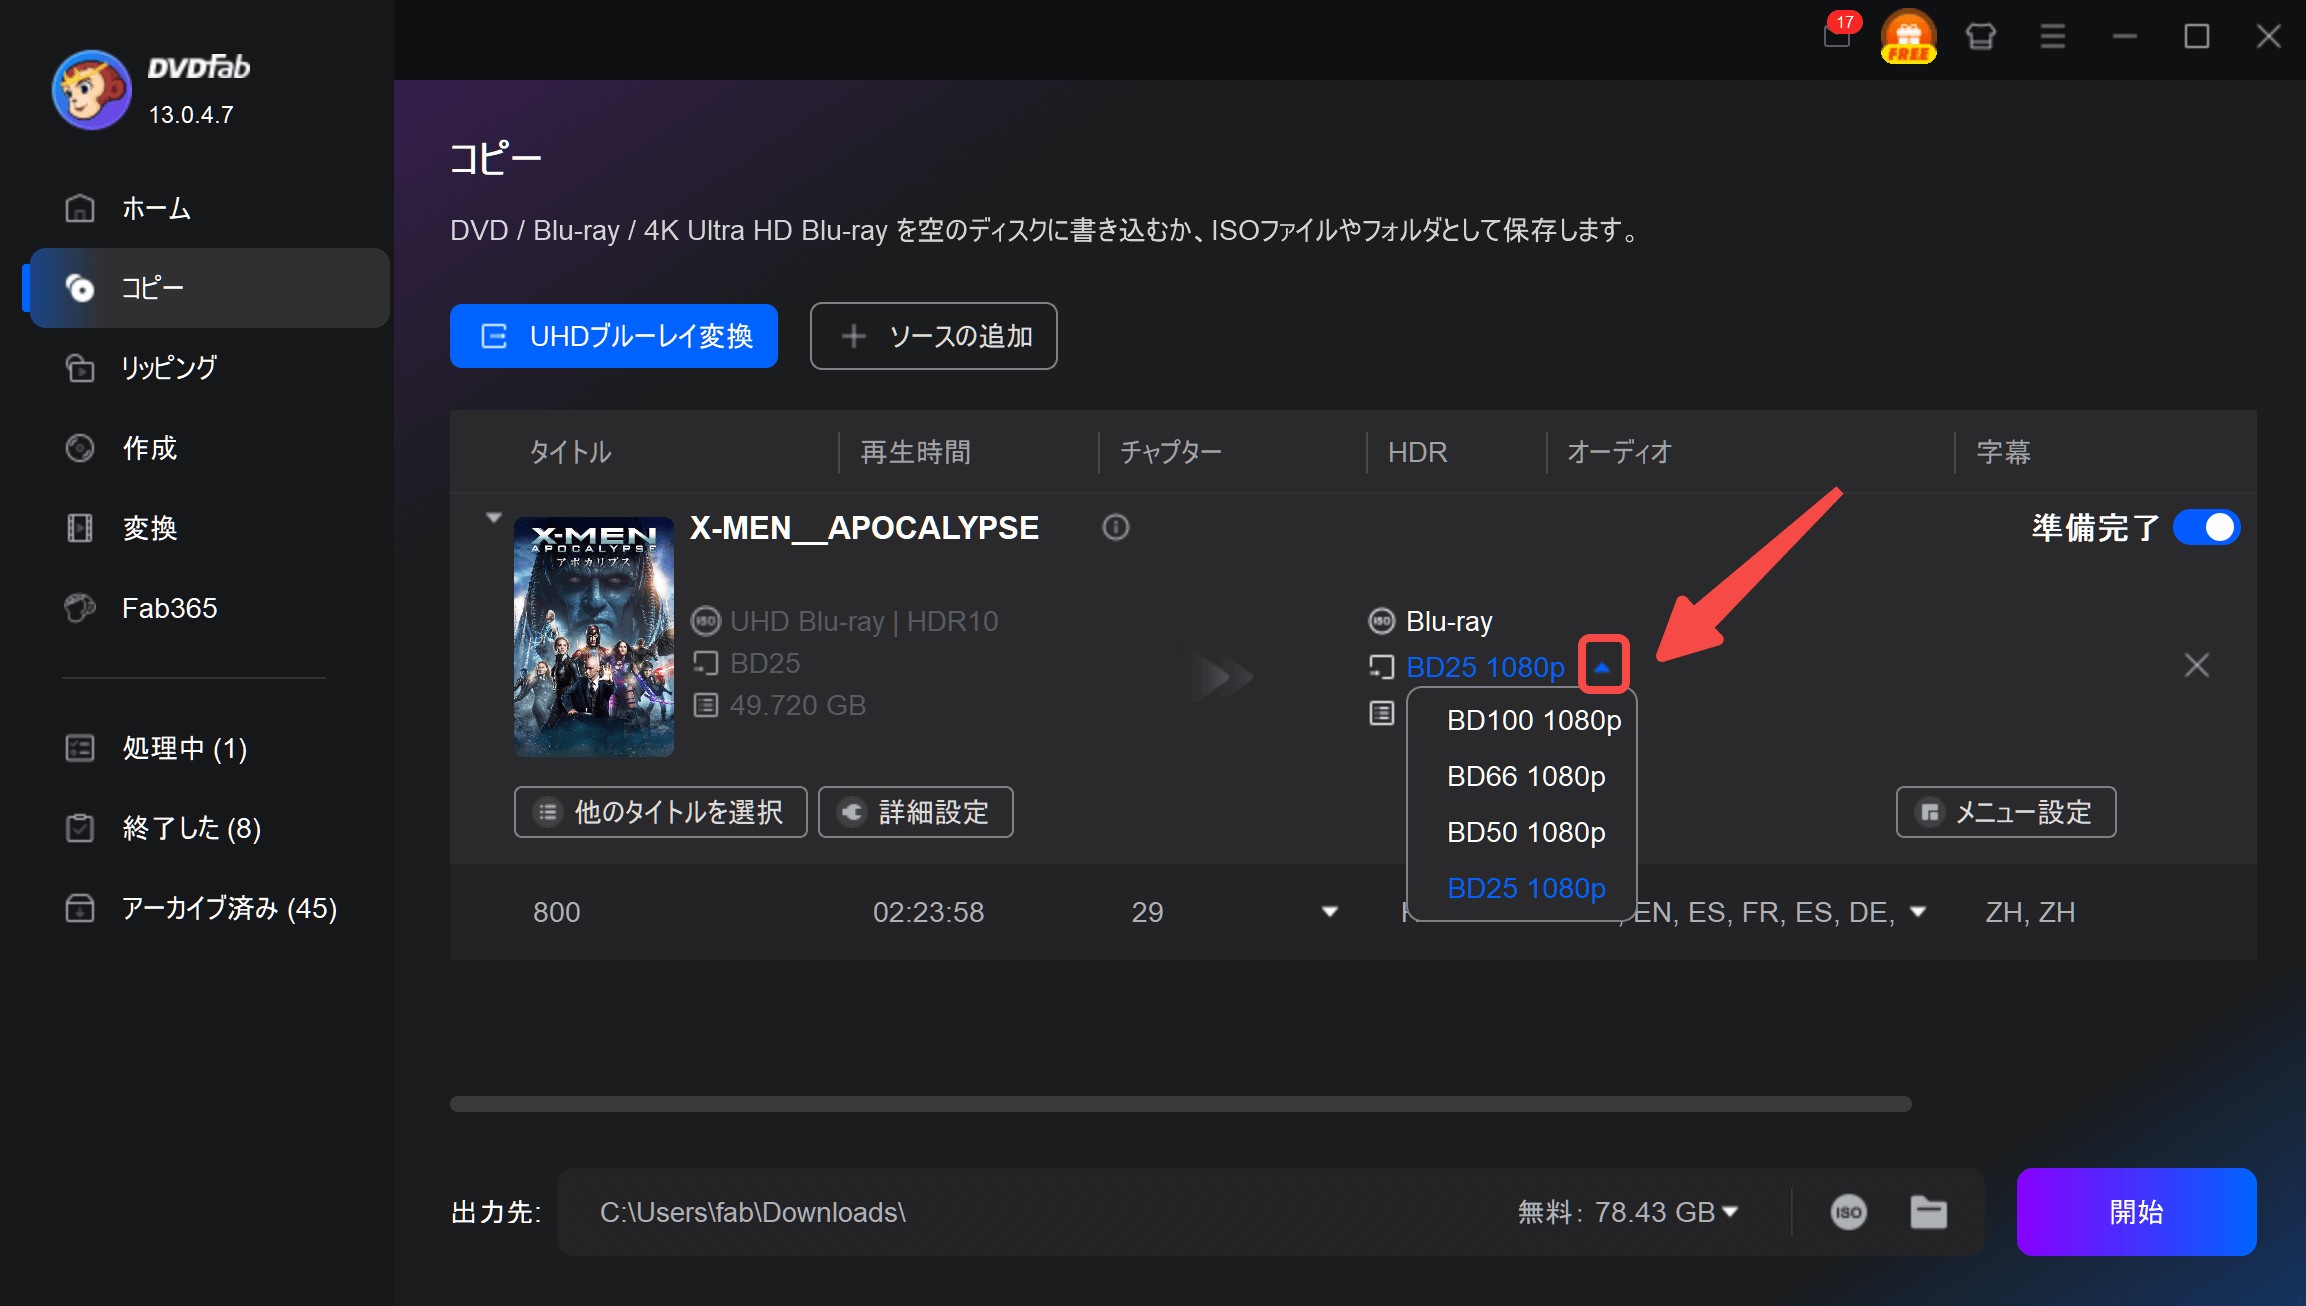Click the アーカイブ済み archive box icon
The width and height of the screenshot is (2306, 1306).
[x=80, y=908]
